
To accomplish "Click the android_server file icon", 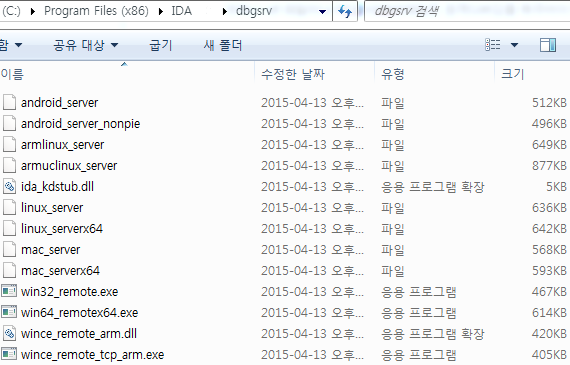I will (9, 102).
